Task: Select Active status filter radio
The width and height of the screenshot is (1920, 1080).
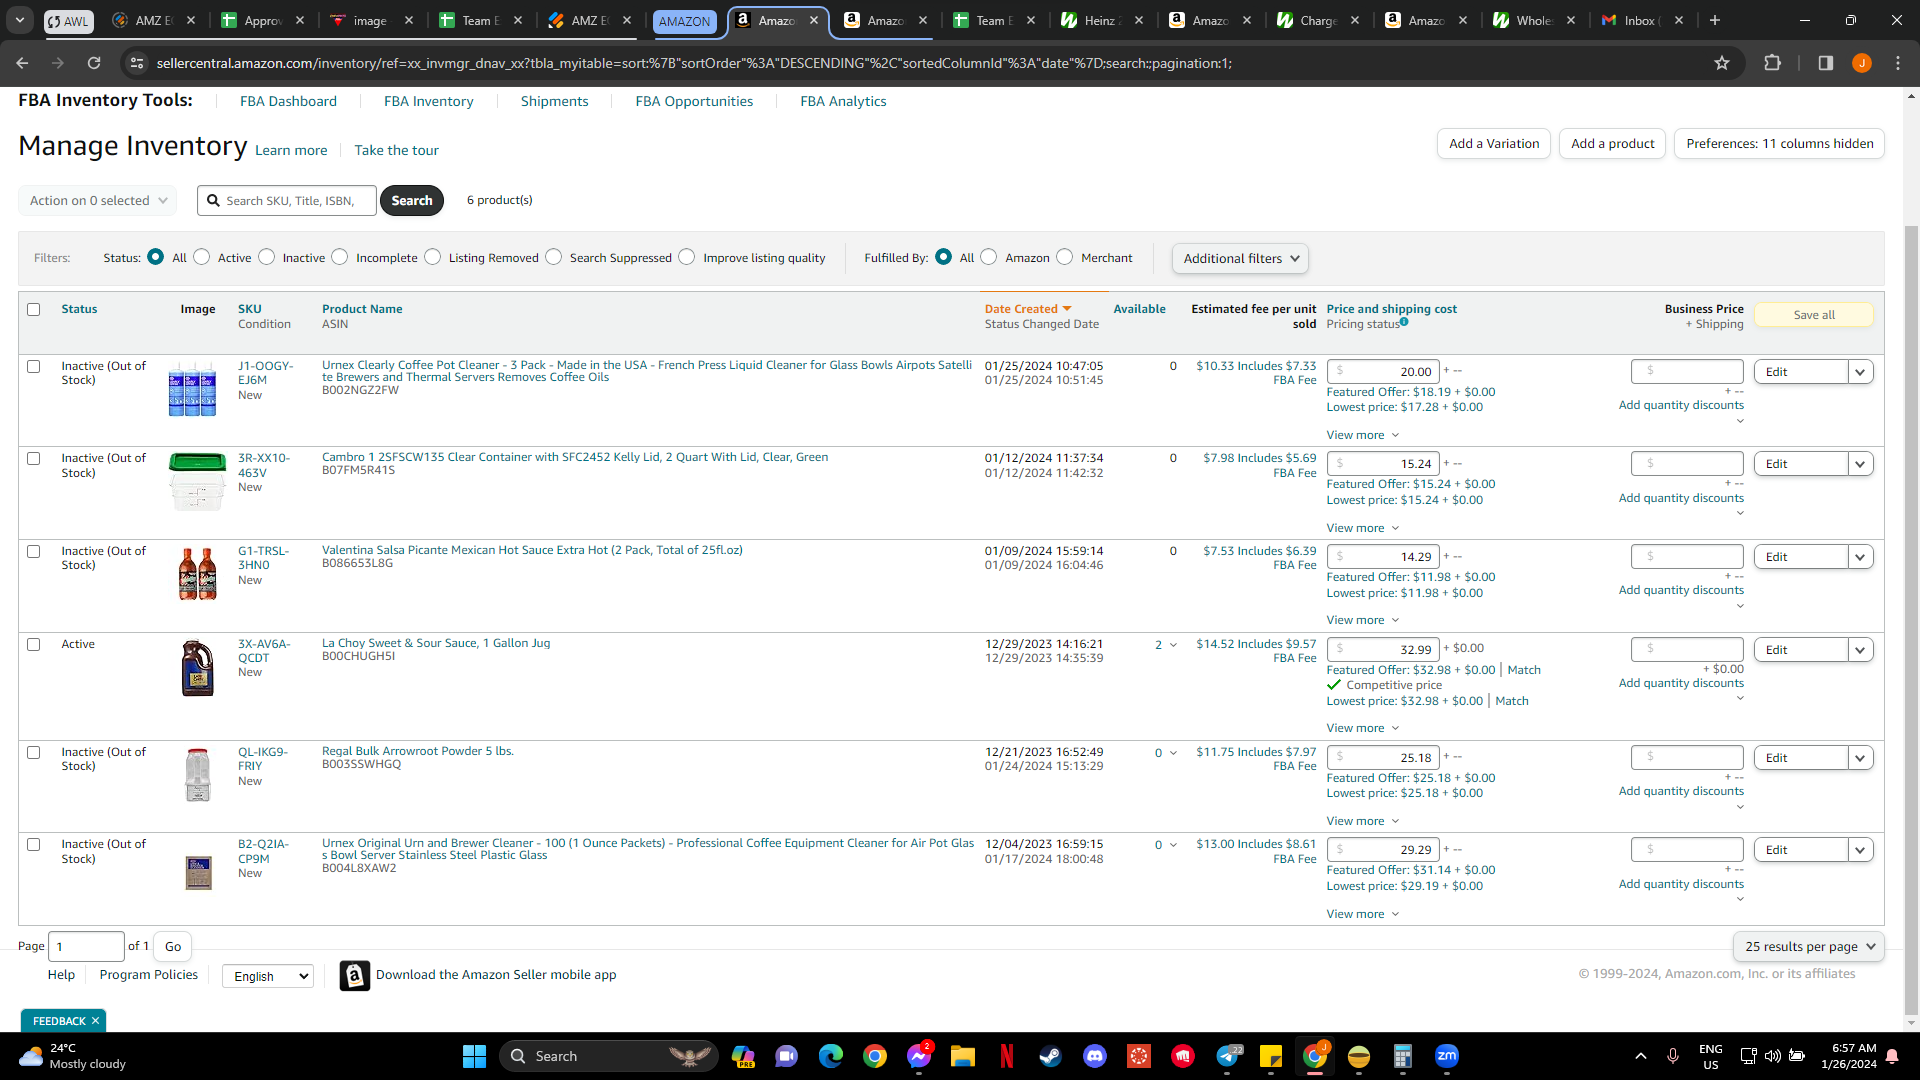Action: click(x=202, y=257)
